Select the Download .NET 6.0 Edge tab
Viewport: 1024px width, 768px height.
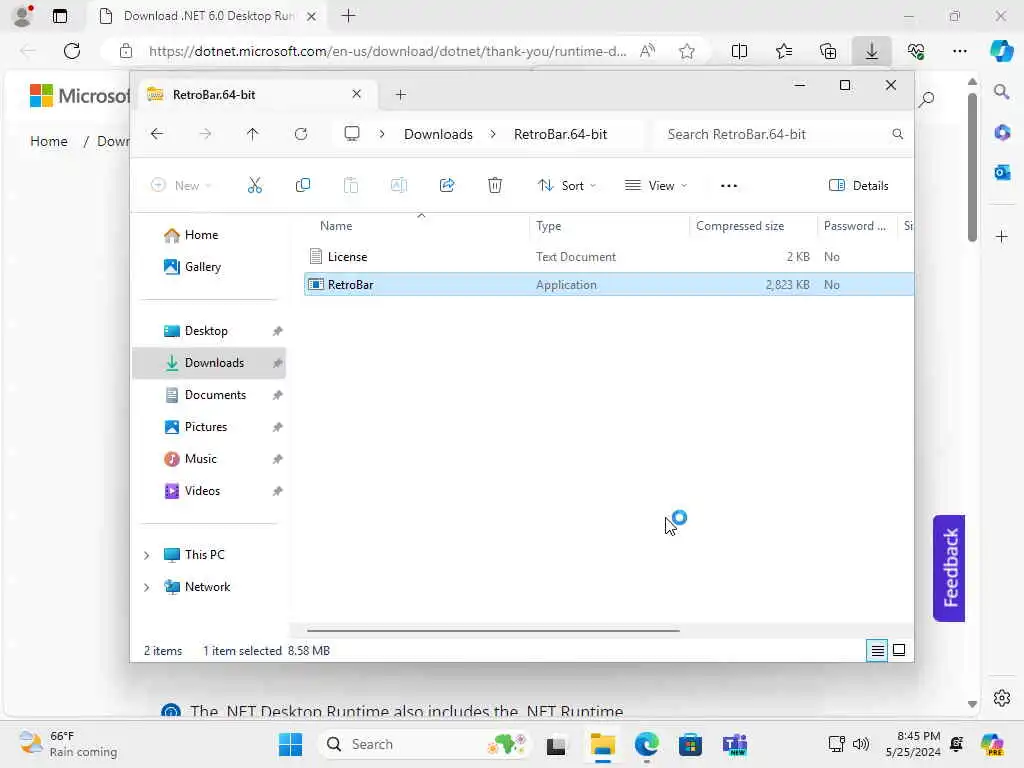click(208, 16)
